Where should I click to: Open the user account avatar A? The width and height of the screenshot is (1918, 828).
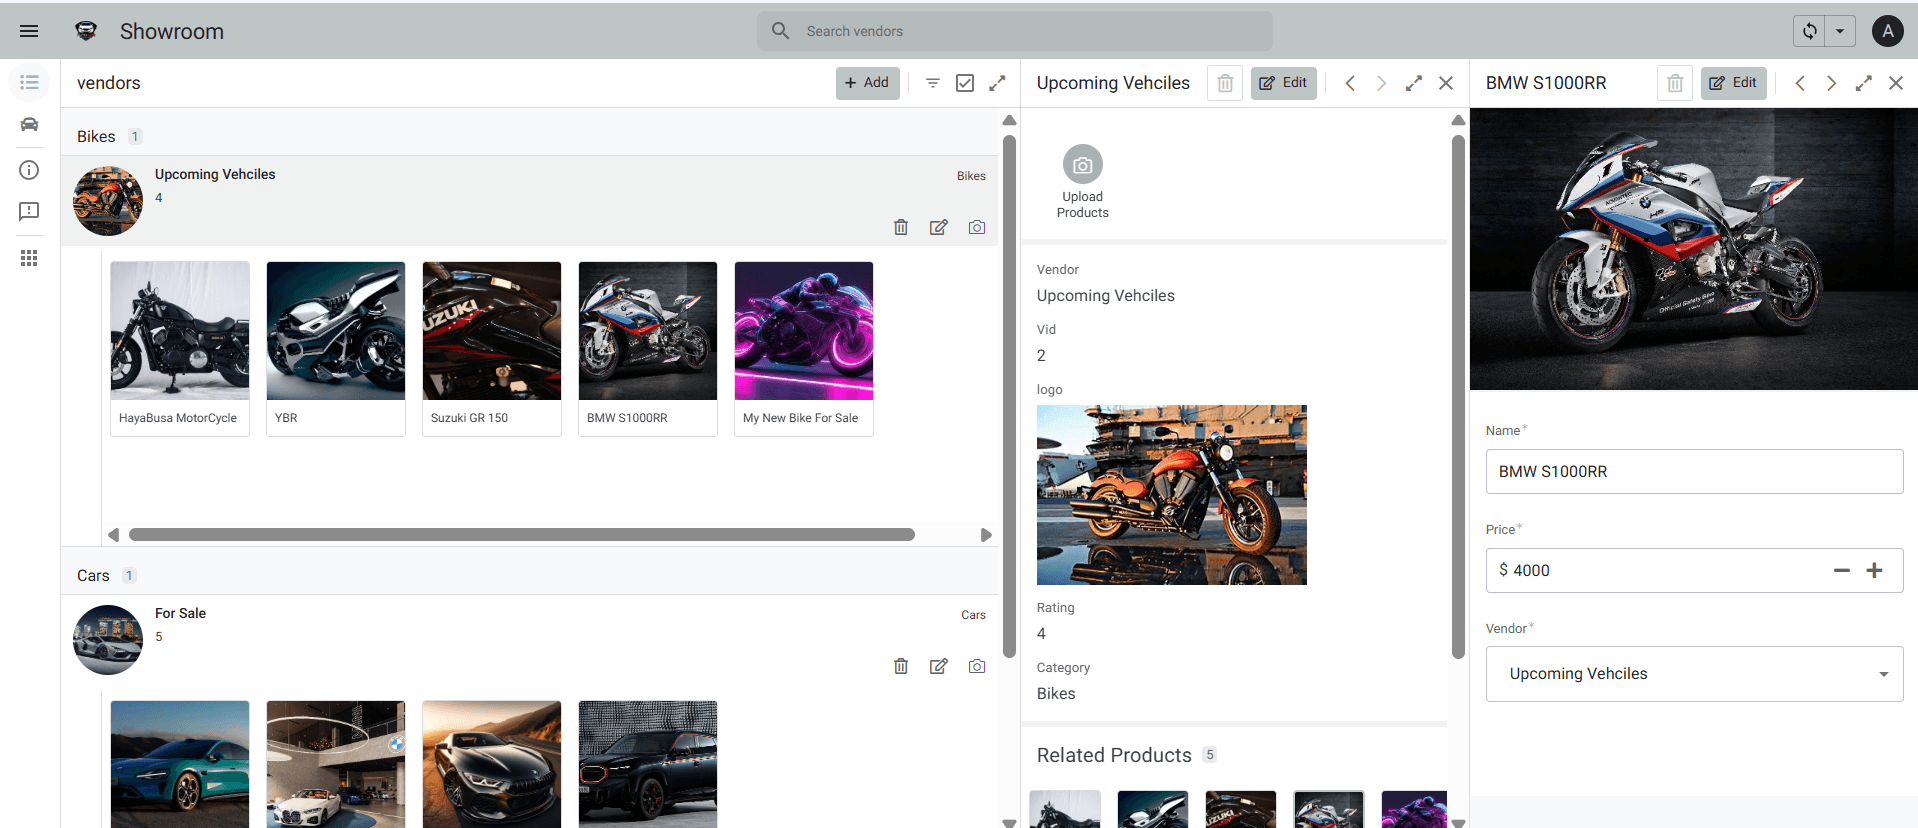(1887, 31)
